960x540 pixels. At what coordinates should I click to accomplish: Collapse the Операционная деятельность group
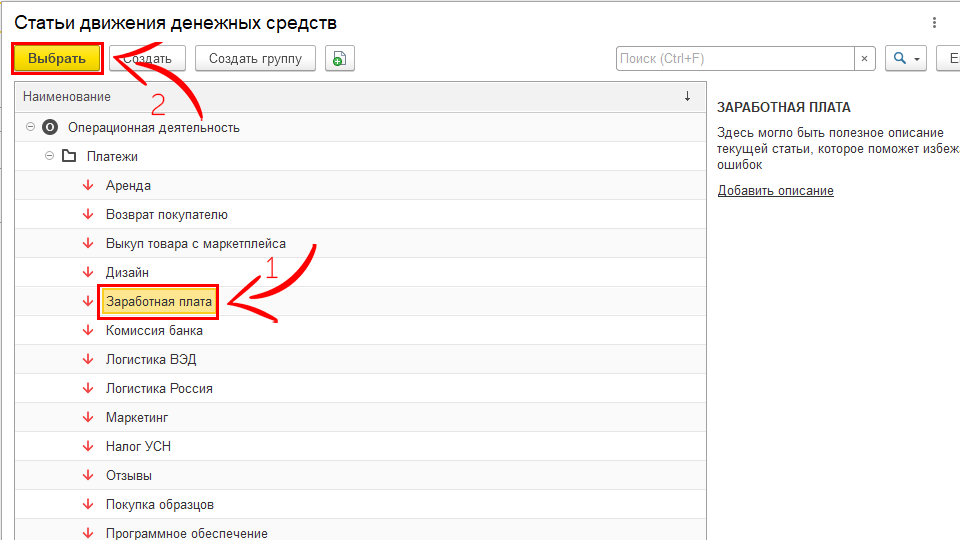tap(30, 128)
